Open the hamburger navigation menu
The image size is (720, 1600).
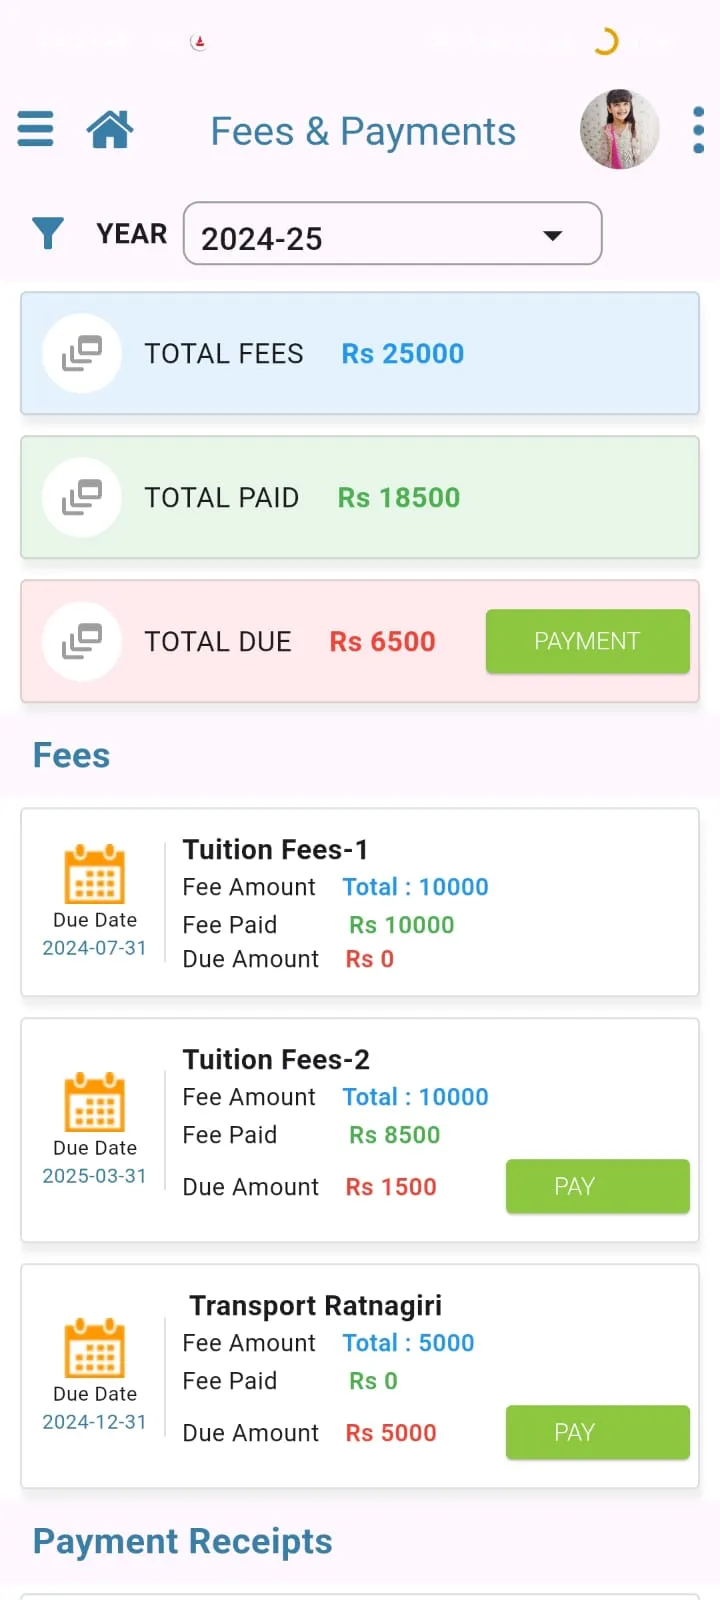point(35,129)
